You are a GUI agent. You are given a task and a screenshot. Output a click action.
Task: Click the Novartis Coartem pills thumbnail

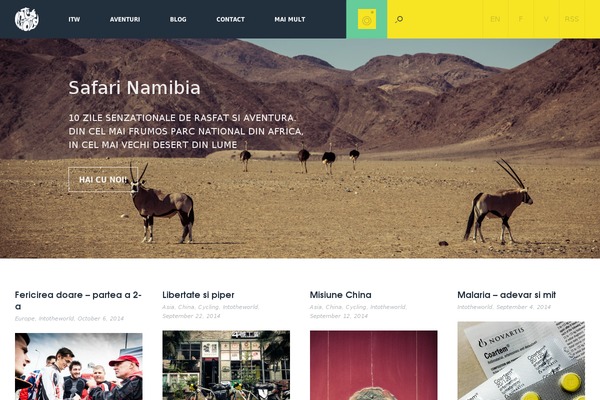point(521,361)
